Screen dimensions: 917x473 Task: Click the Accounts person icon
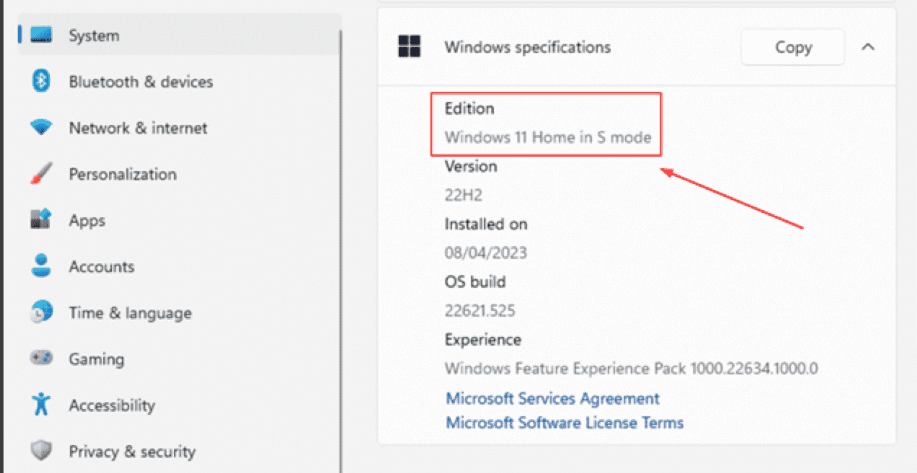point(41,266)
